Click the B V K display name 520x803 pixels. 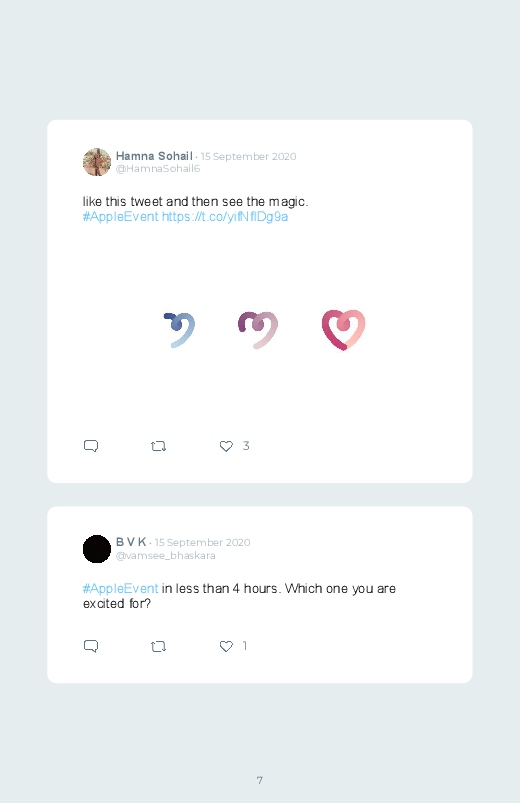click(x=131, y=542)
